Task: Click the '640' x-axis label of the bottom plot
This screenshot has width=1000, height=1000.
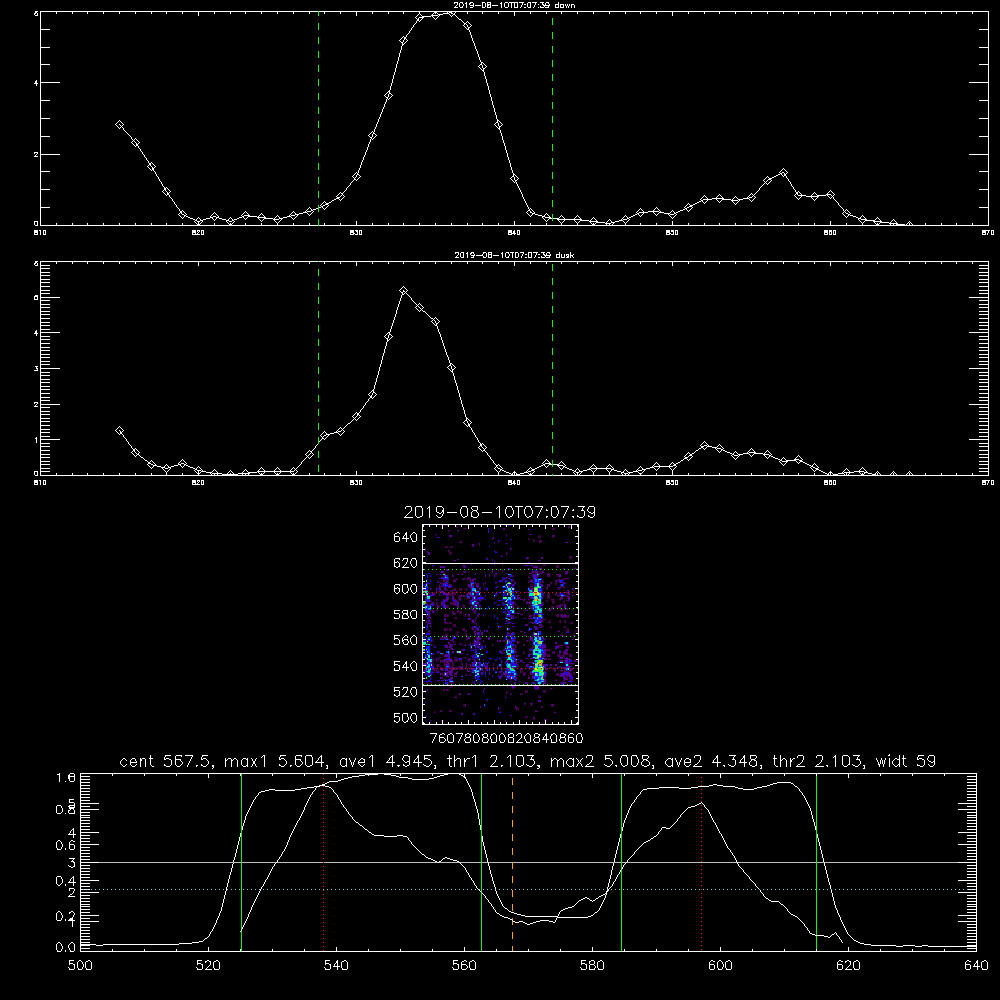Action: pos(976,966)
